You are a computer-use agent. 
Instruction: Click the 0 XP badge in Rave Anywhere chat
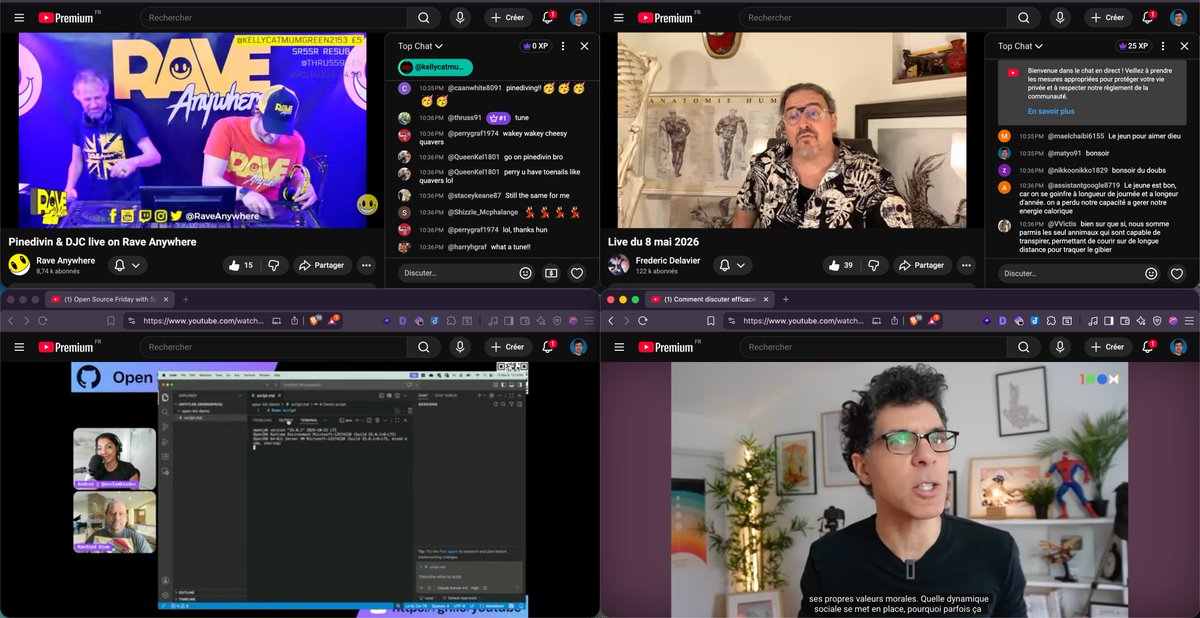(x=535, y=46)
